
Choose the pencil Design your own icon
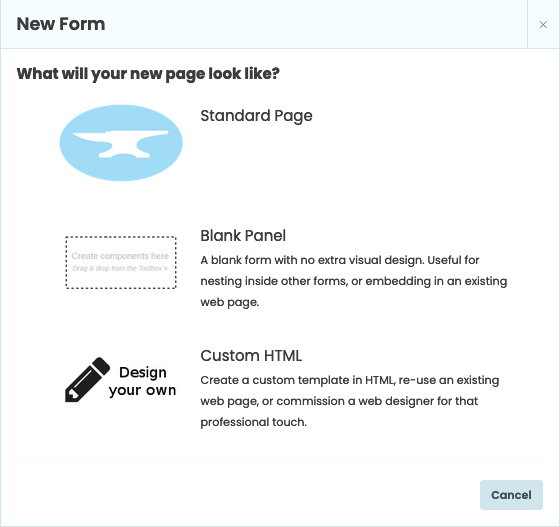121,381
